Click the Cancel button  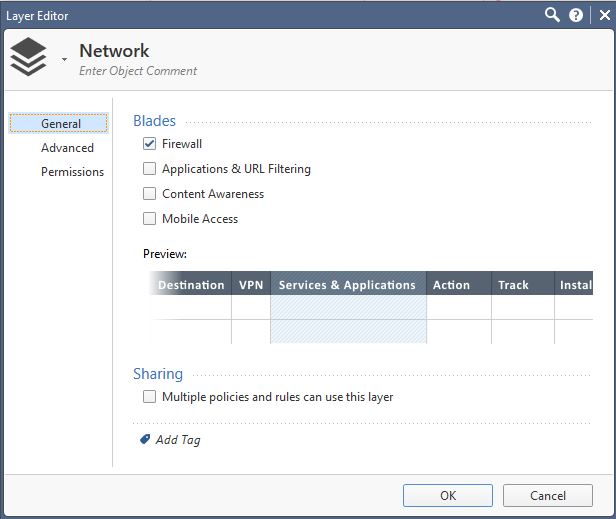(x=548, y=495)
